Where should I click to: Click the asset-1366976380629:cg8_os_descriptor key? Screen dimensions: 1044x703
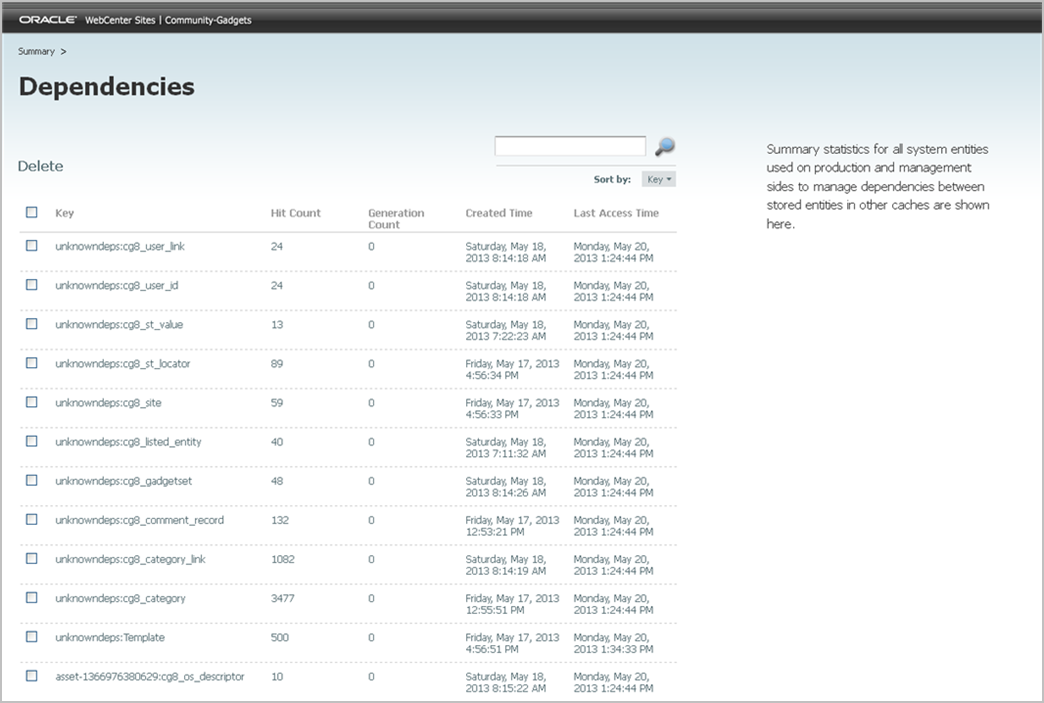pos(150,676)
